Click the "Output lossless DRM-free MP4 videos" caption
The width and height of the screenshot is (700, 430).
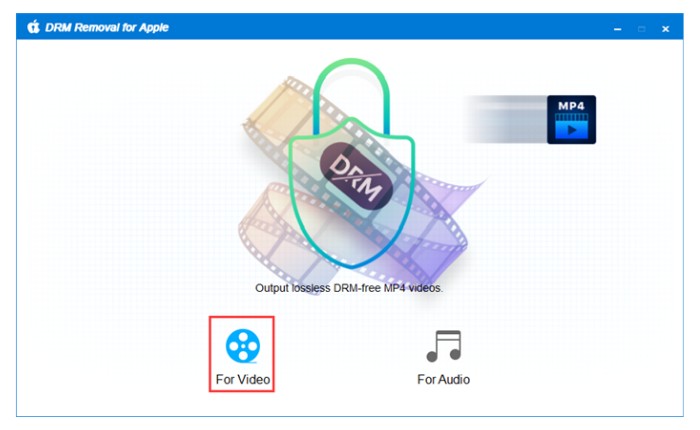(x=349, y=288)
